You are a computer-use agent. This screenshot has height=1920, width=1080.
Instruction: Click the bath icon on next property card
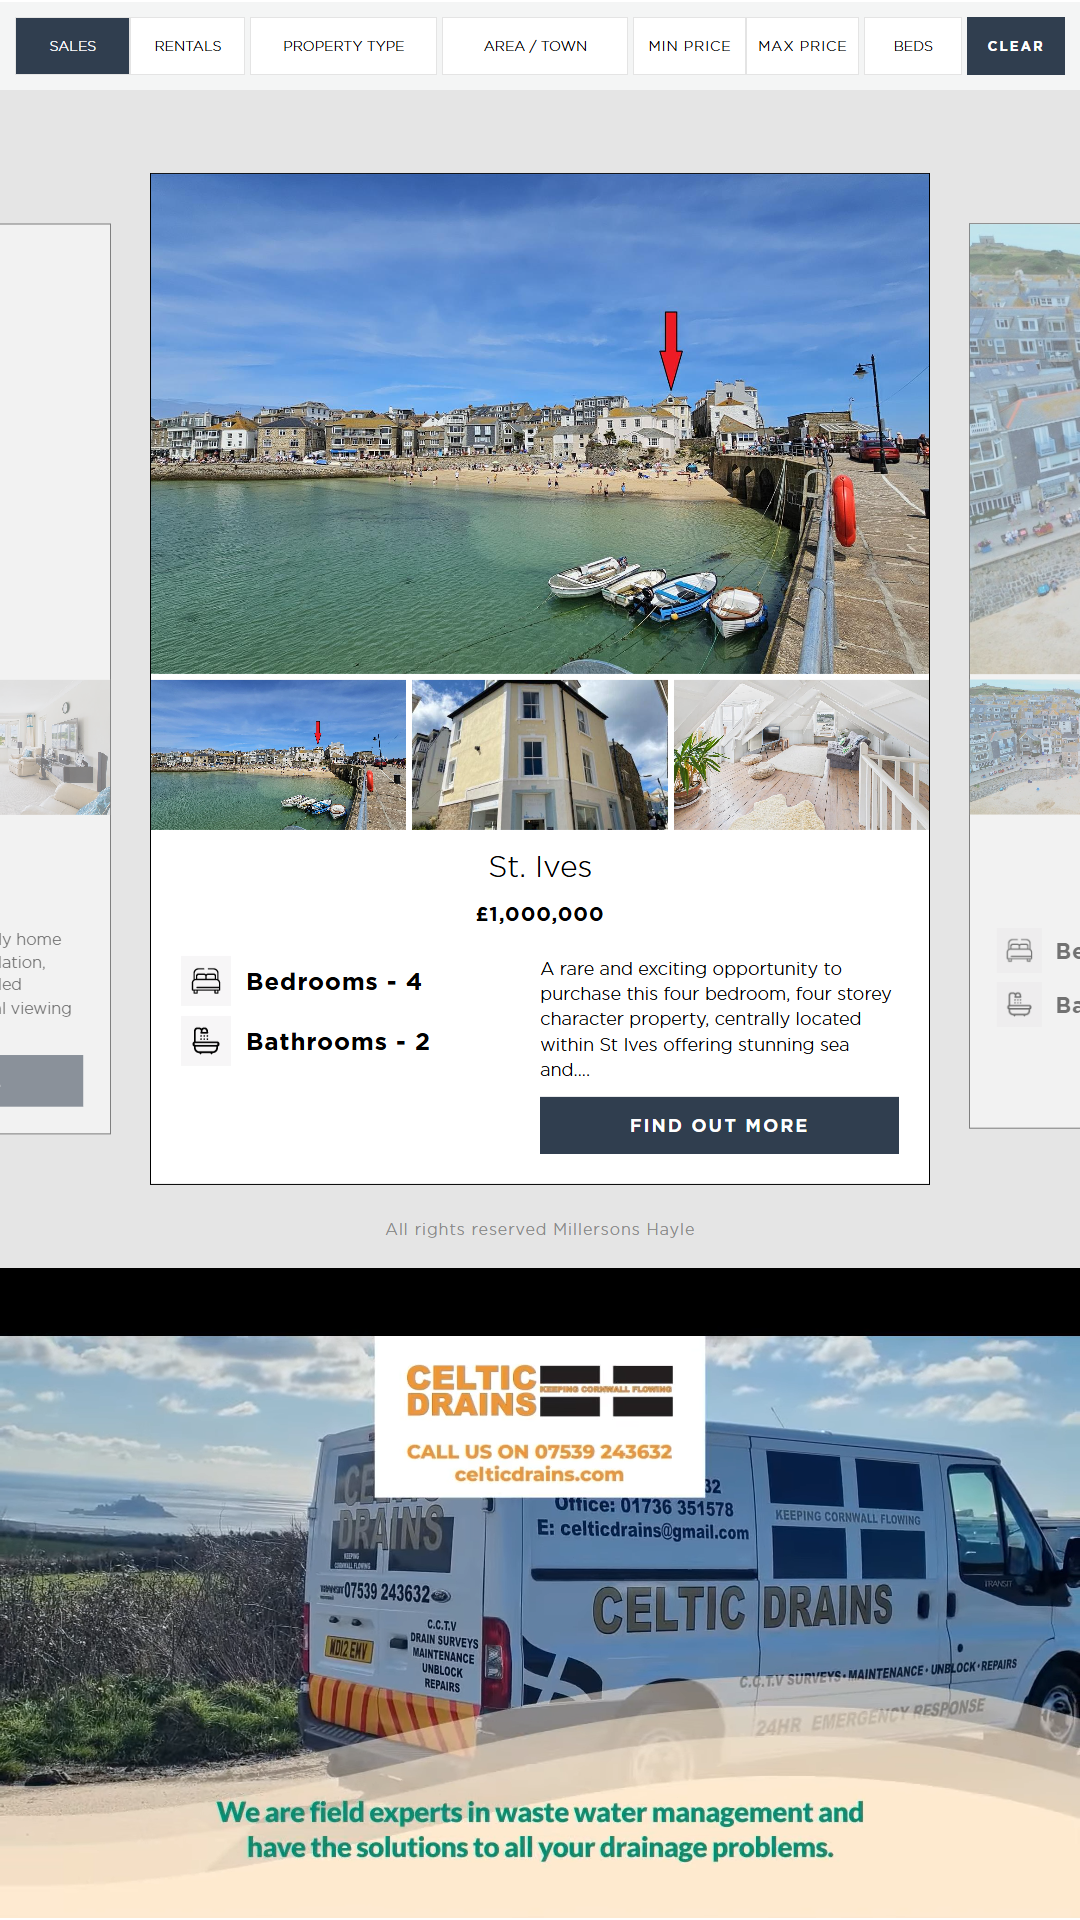(1019, 1004)
